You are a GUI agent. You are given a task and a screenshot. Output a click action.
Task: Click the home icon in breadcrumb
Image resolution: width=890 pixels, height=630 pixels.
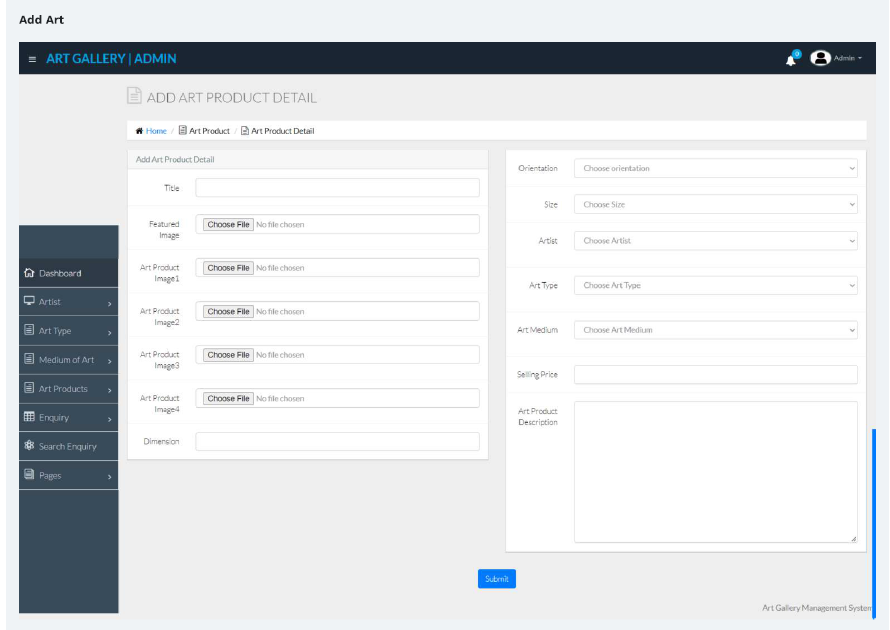click(139, 131)
